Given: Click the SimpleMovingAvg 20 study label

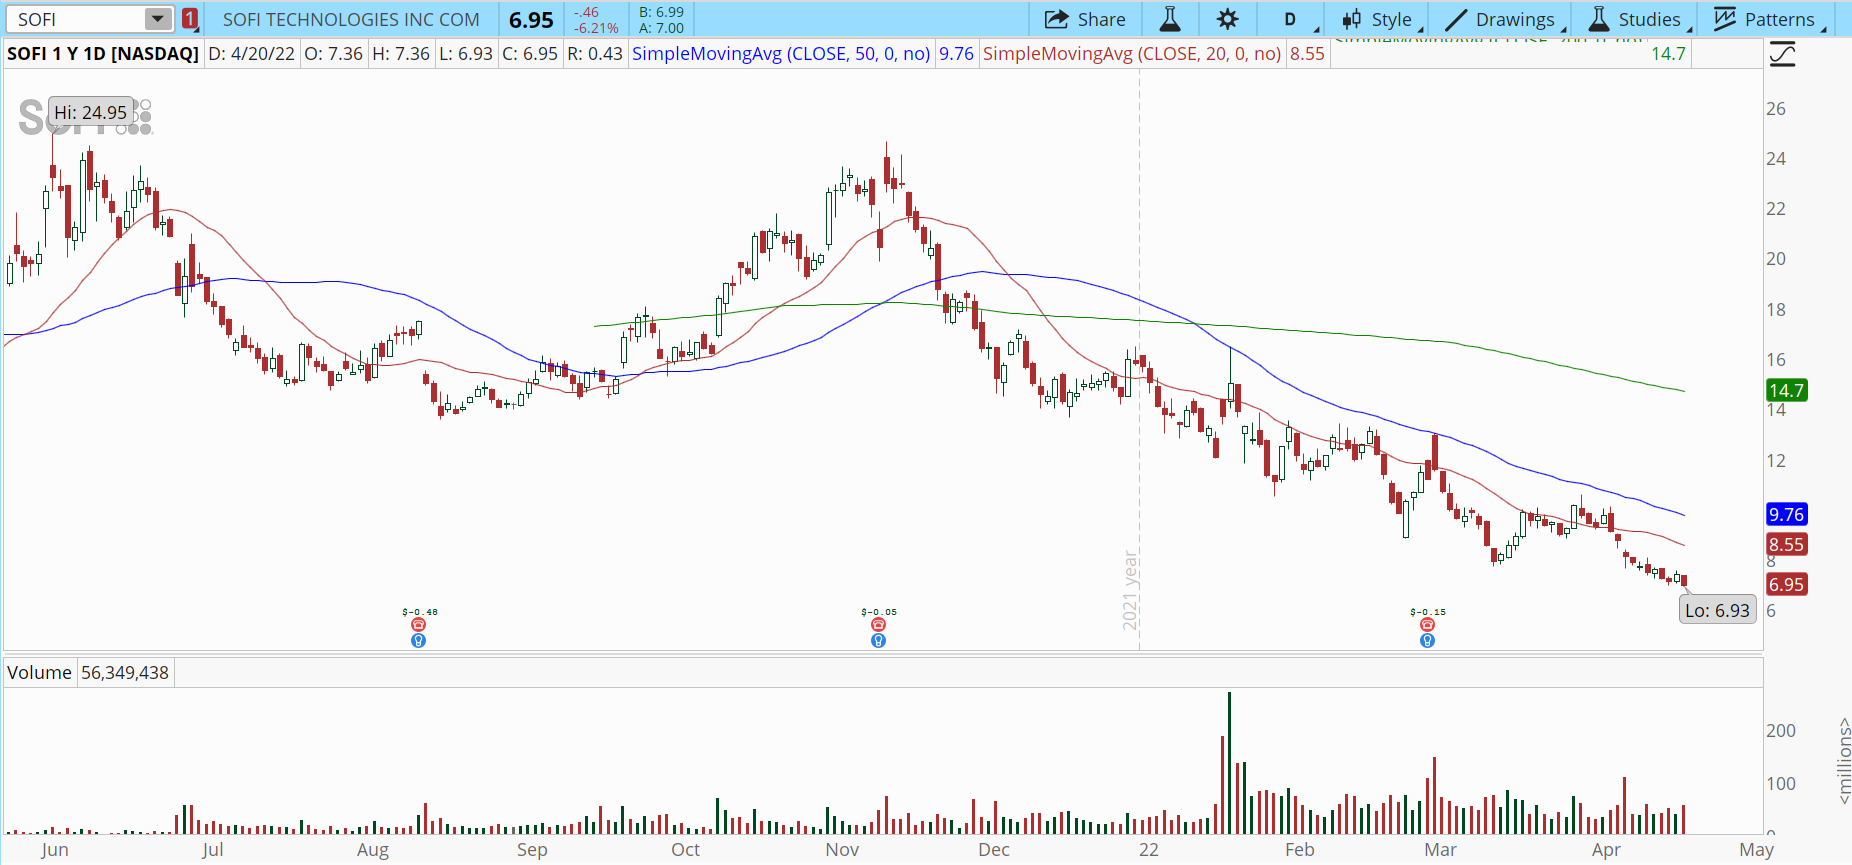Looking at the screenshot, I should click(1131, 54).
